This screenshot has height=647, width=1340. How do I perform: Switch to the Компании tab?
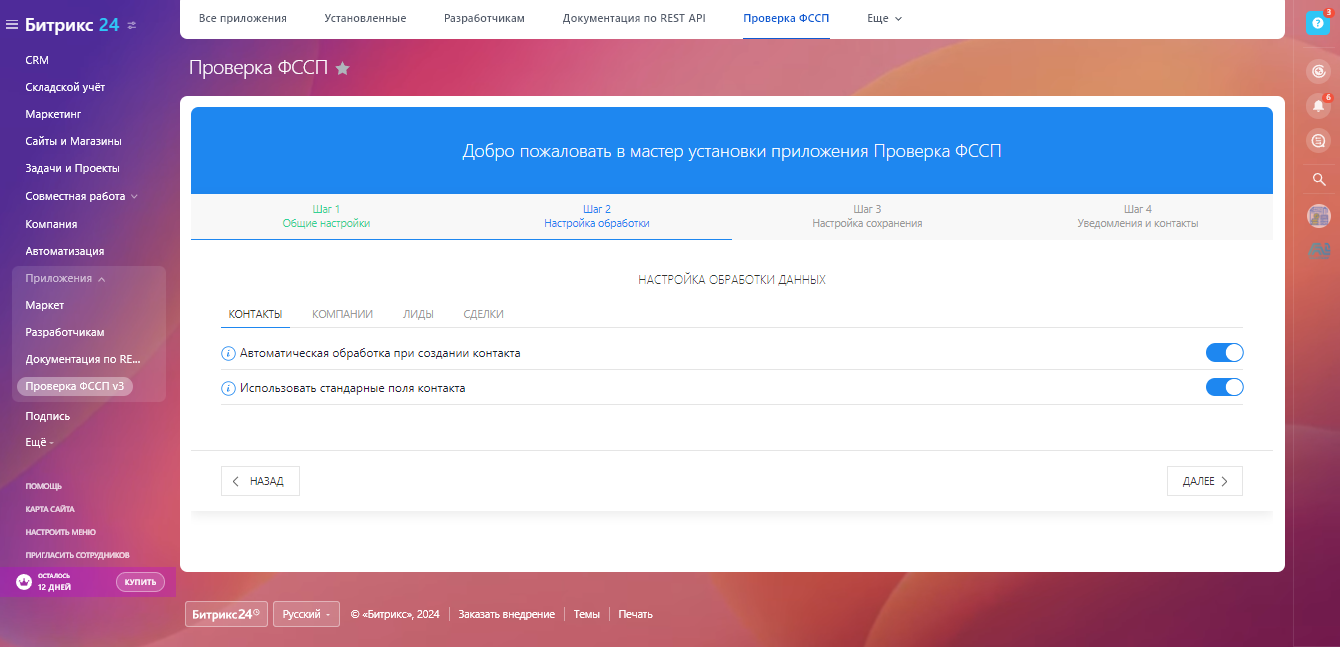(342, 314)
